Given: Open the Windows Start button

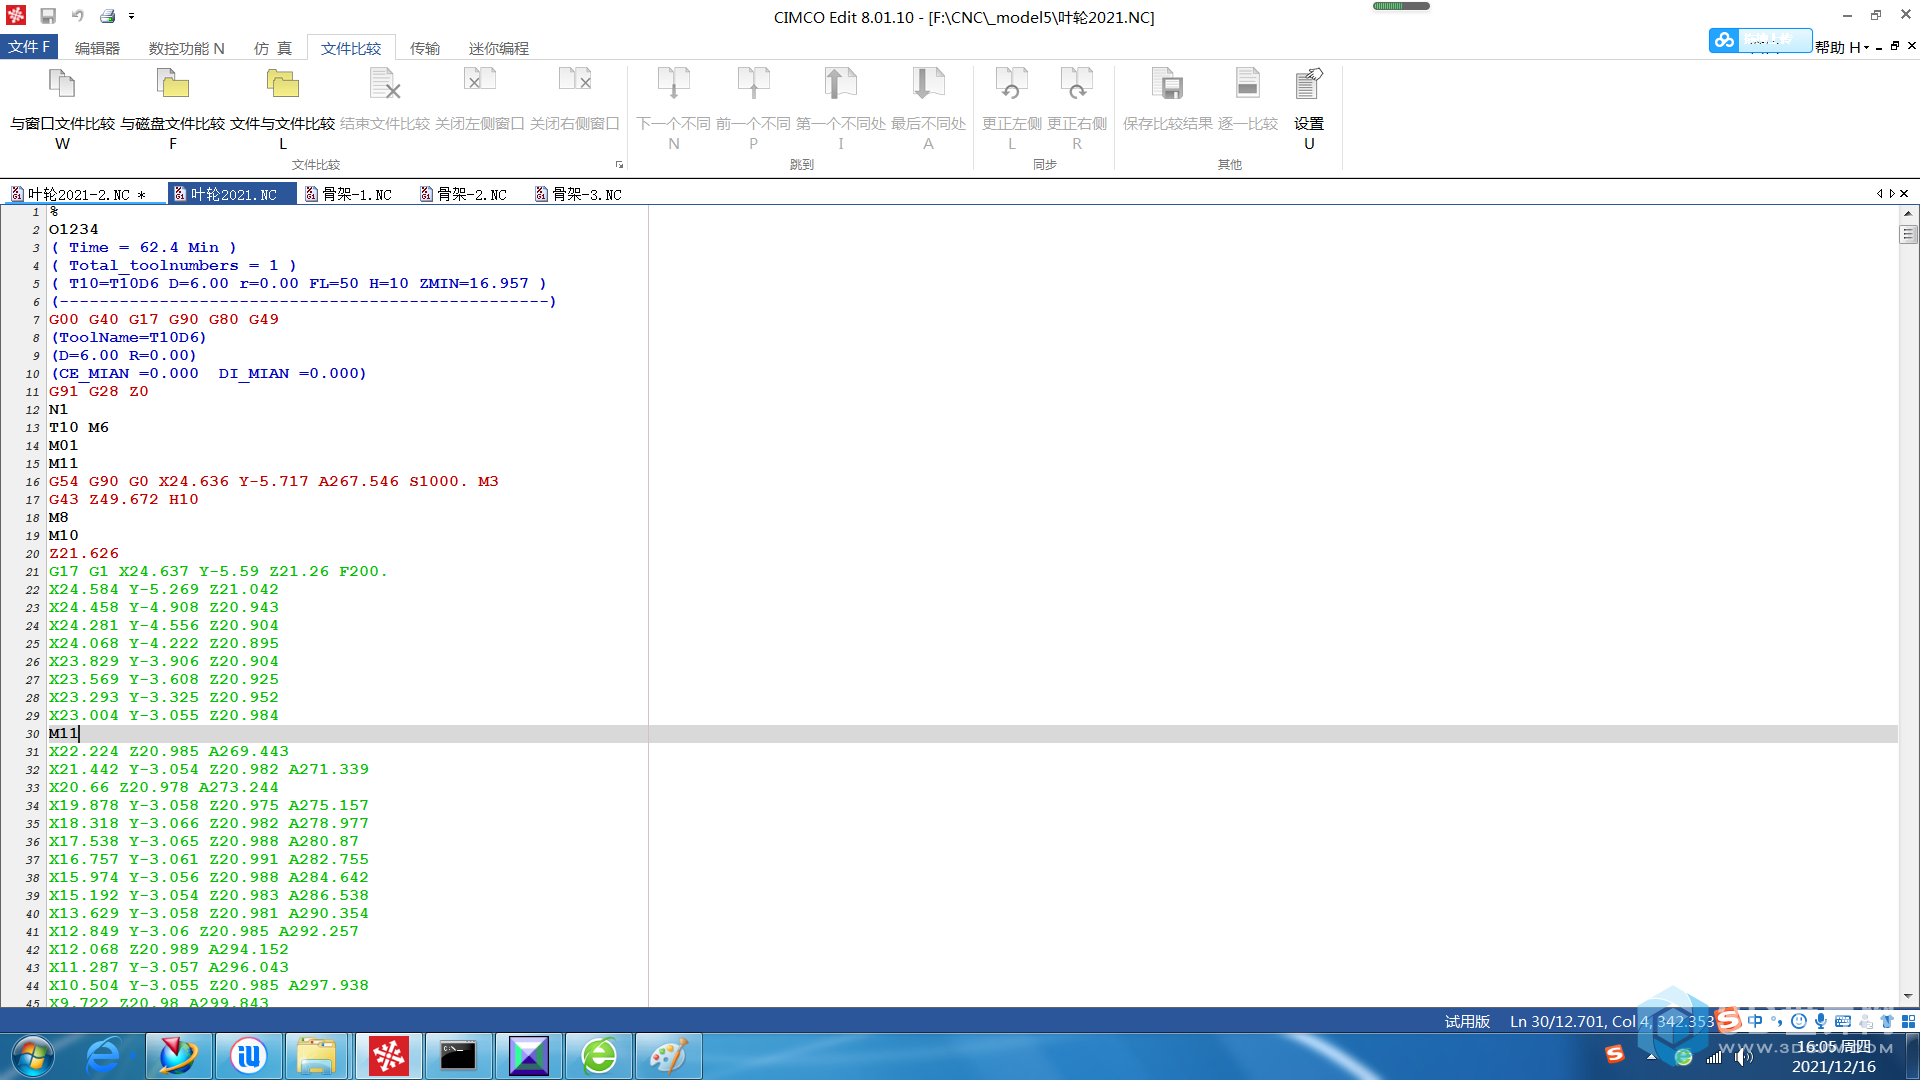Looking at the screenshot, I should 32,1056.
